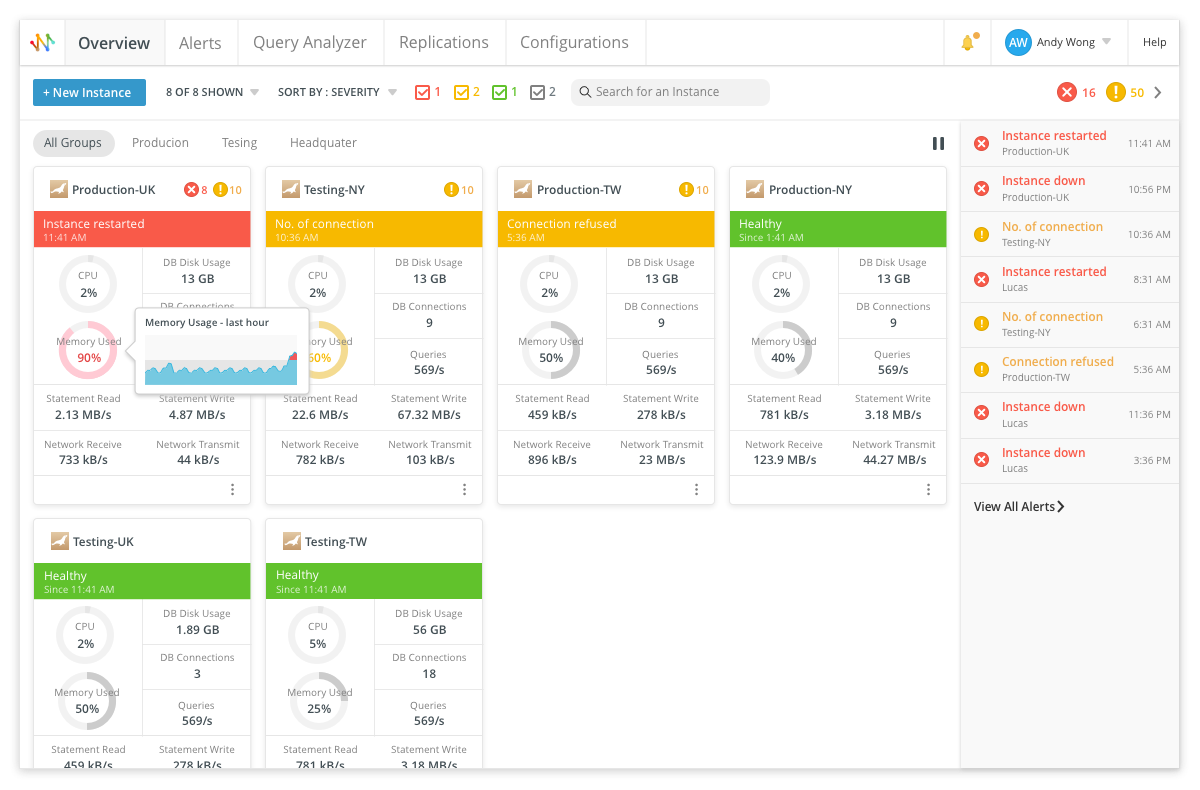Click the colorful app logo icon

[x=42, y=43]
